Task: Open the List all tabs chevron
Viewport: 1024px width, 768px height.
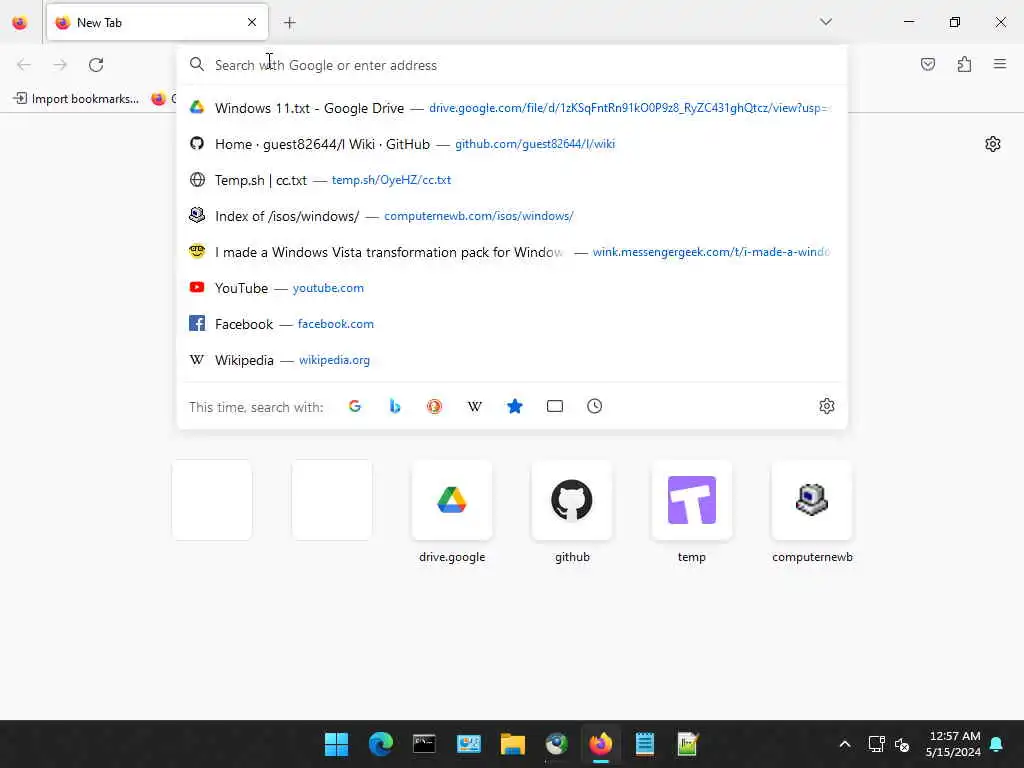Action: point(825,22)
